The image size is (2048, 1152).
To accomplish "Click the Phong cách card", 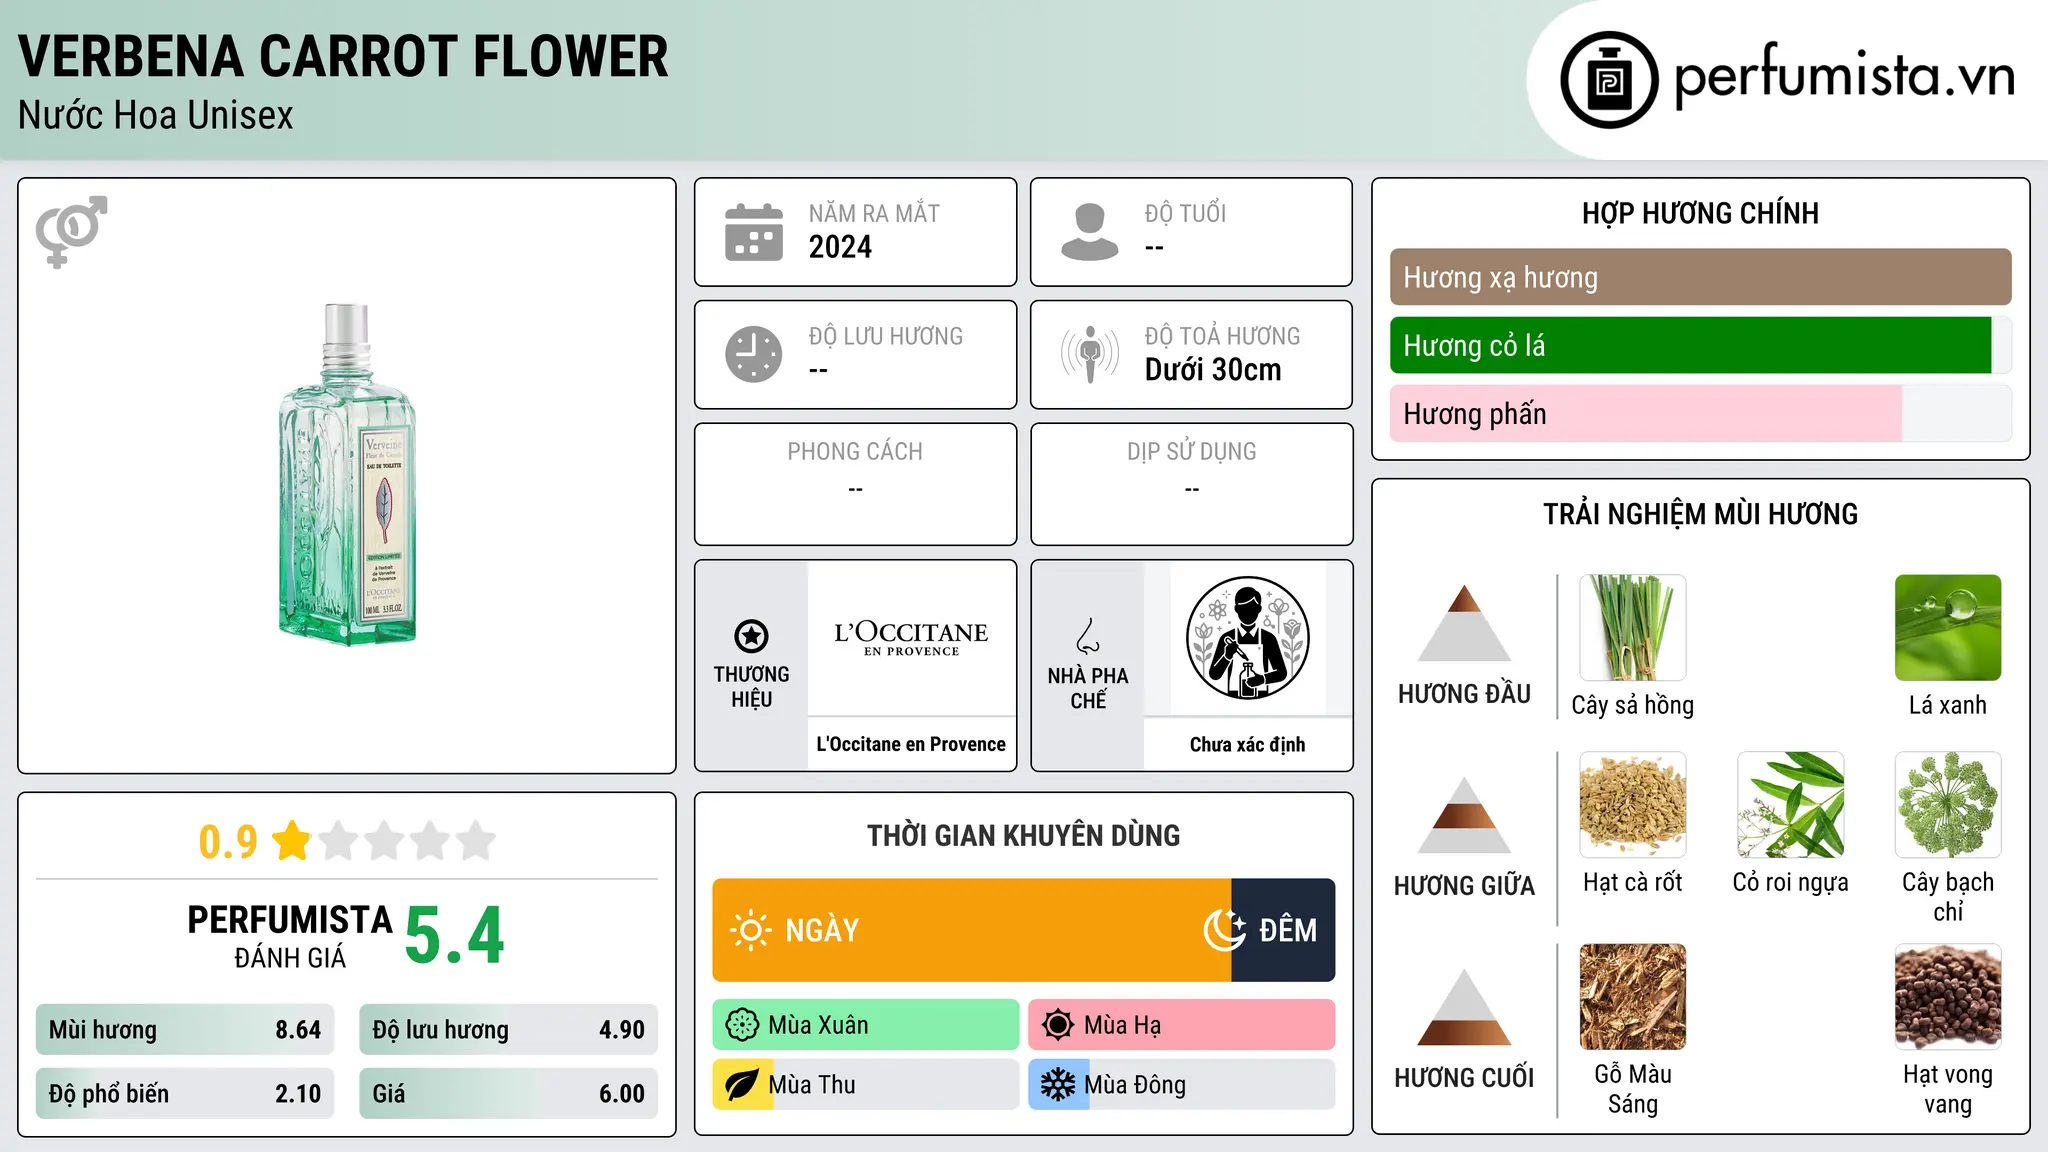I will click(855, 484).
